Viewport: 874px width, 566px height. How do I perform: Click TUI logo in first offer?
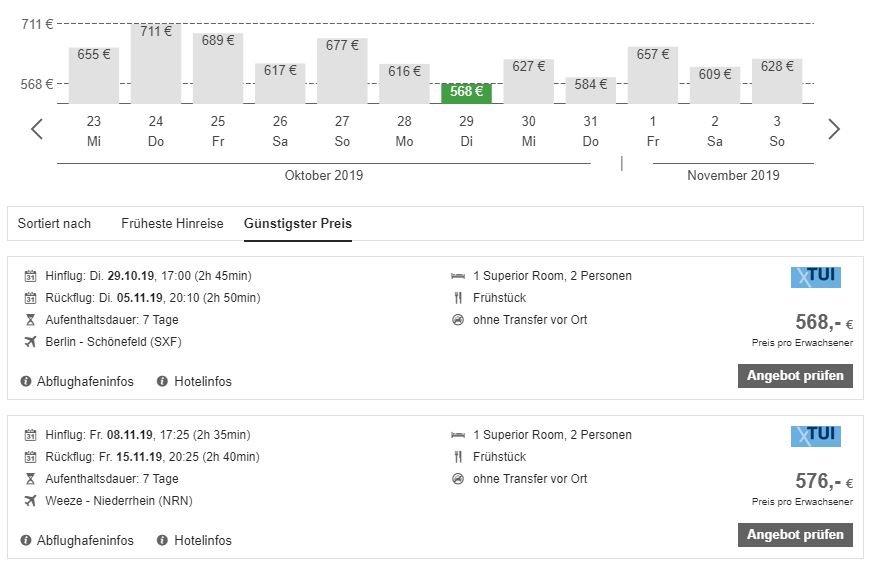point(815,277)
